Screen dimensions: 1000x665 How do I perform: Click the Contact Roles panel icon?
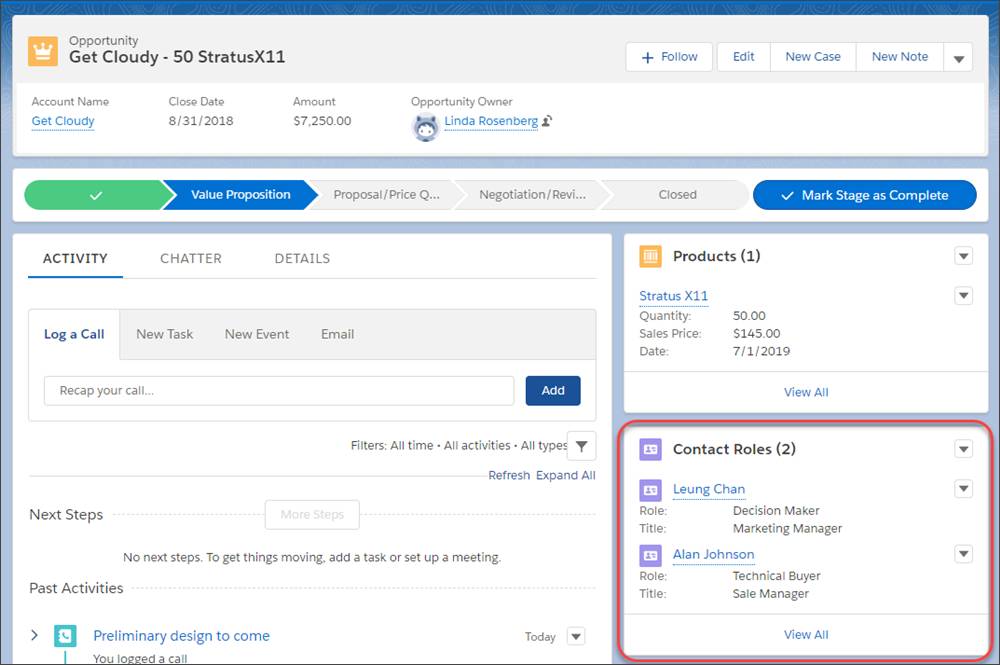click(651, 449)
